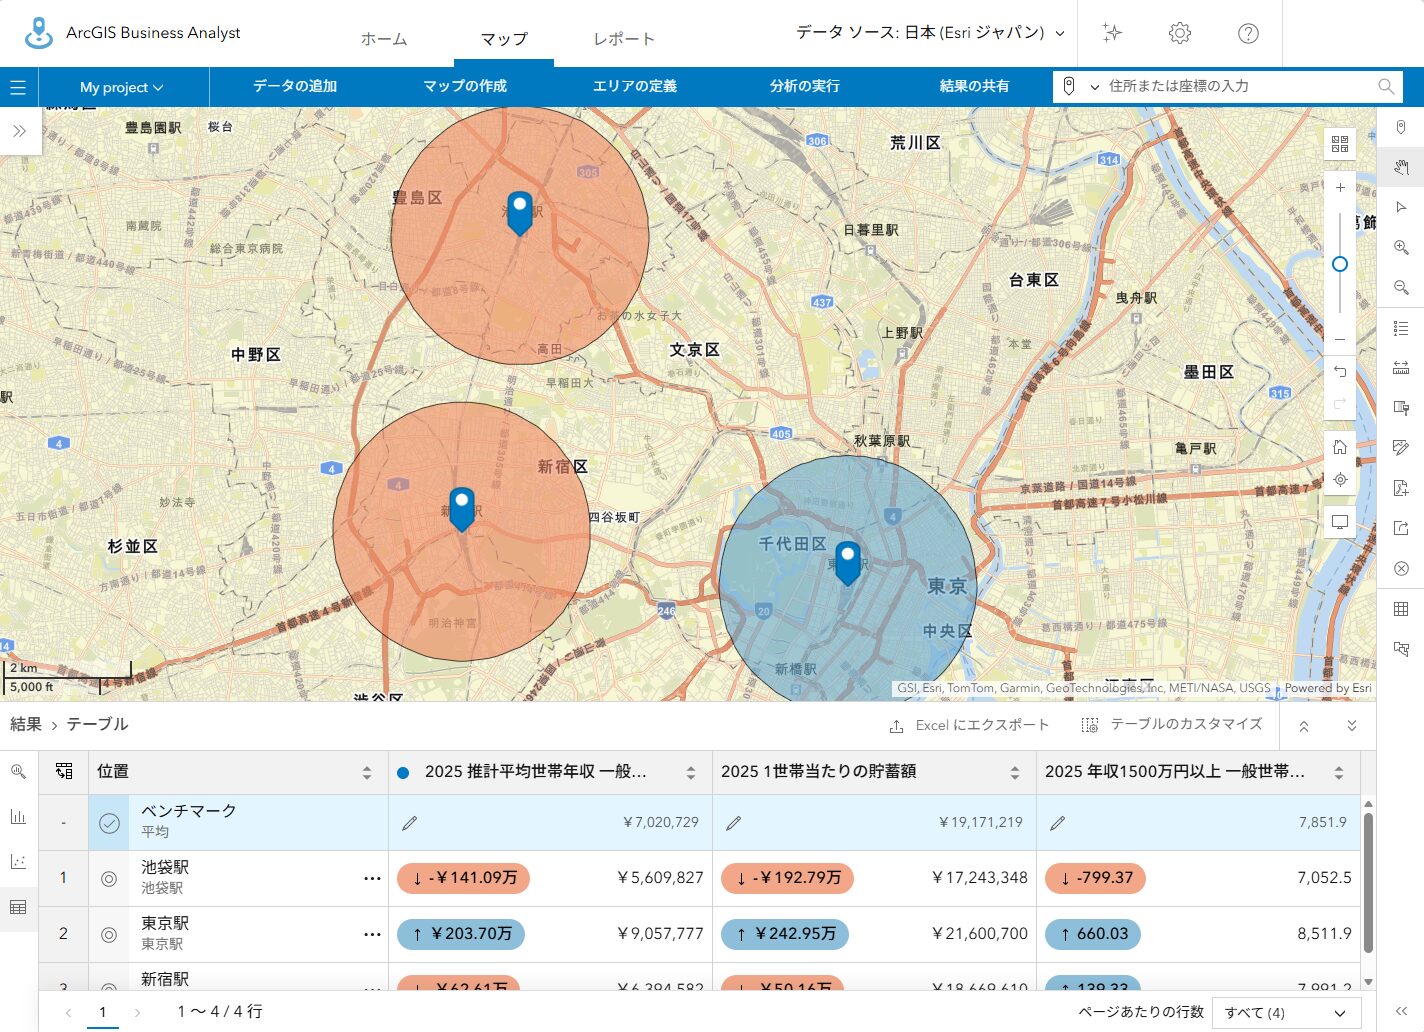Viewport: 1424px width, 1032px height.
Task: Open the hamburger menu icon
Action: pos(18,87)
